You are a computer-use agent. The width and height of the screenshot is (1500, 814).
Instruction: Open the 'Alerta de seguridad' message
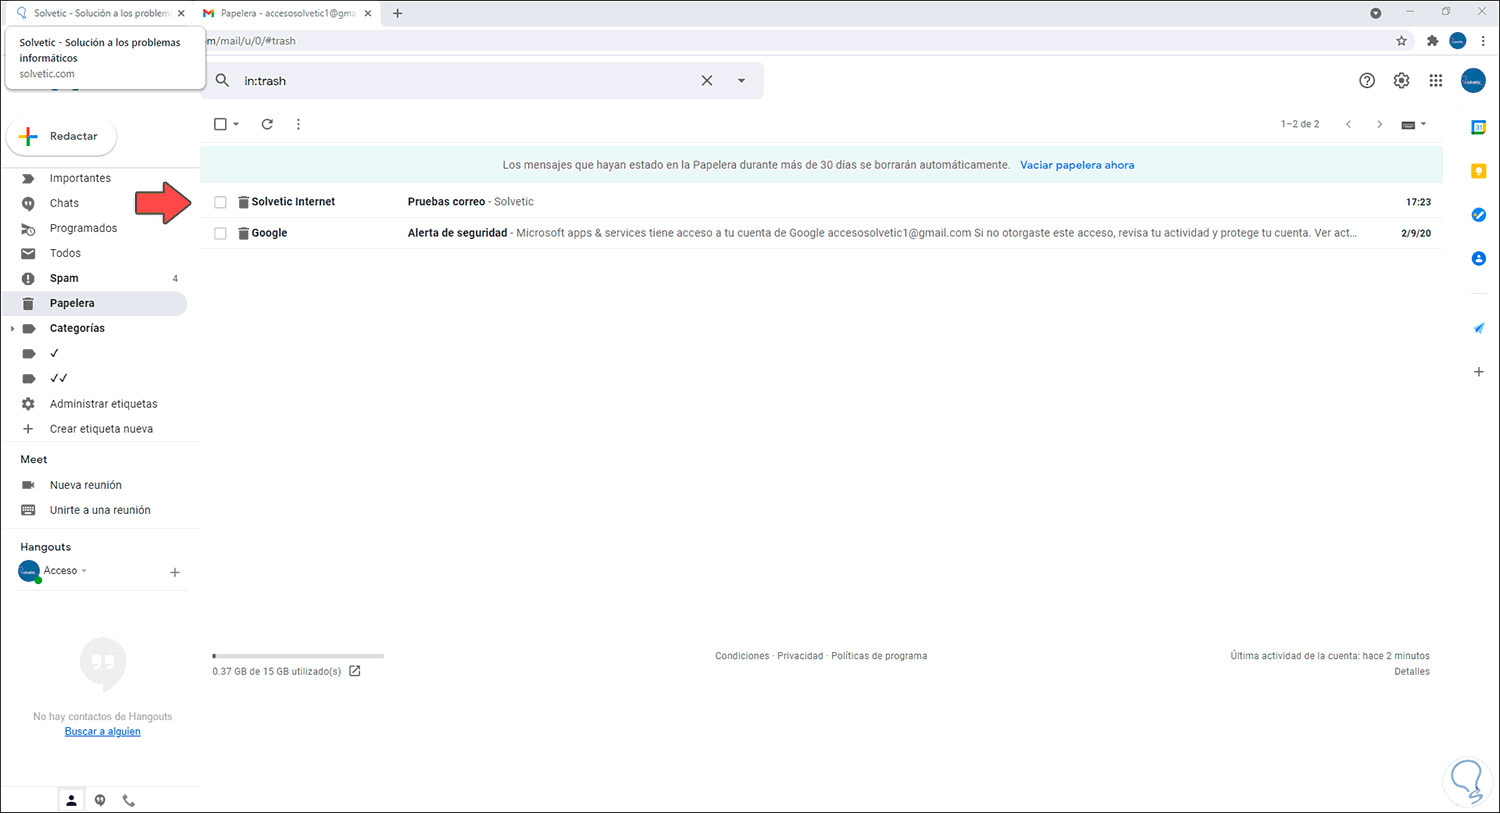pyautogui.click(x=821, y=233)
